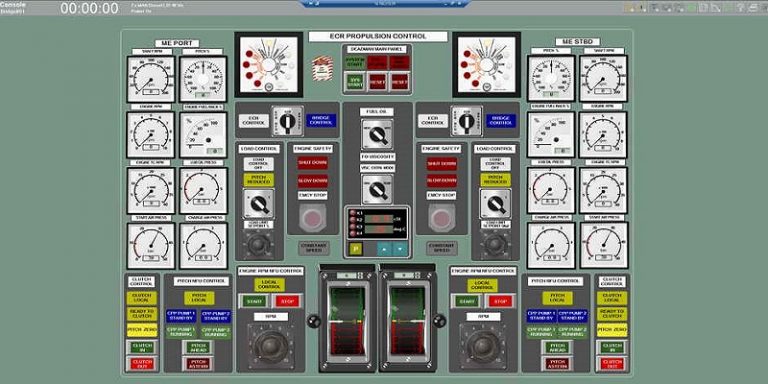Viewport: 768px width, 384px height.
Task: Turn the port ECR/Bridge control selector switch
Action: 288,120
